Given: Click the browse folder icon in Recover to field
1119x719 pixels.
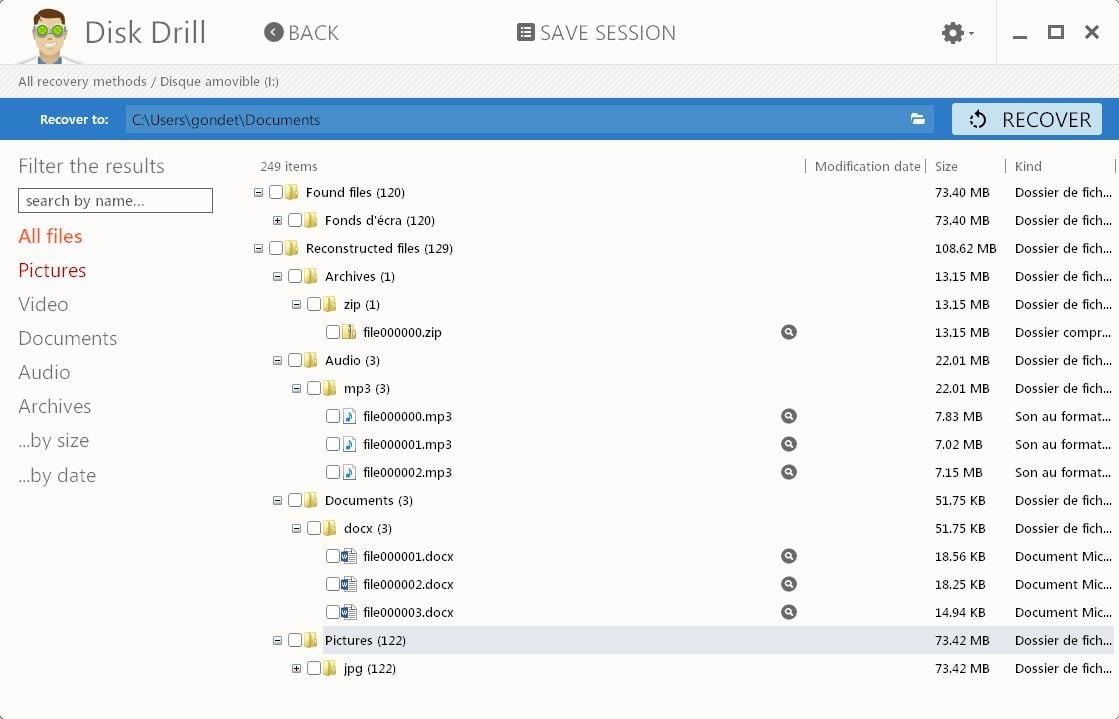Looking at the screenshot, I should pos(917,120).
